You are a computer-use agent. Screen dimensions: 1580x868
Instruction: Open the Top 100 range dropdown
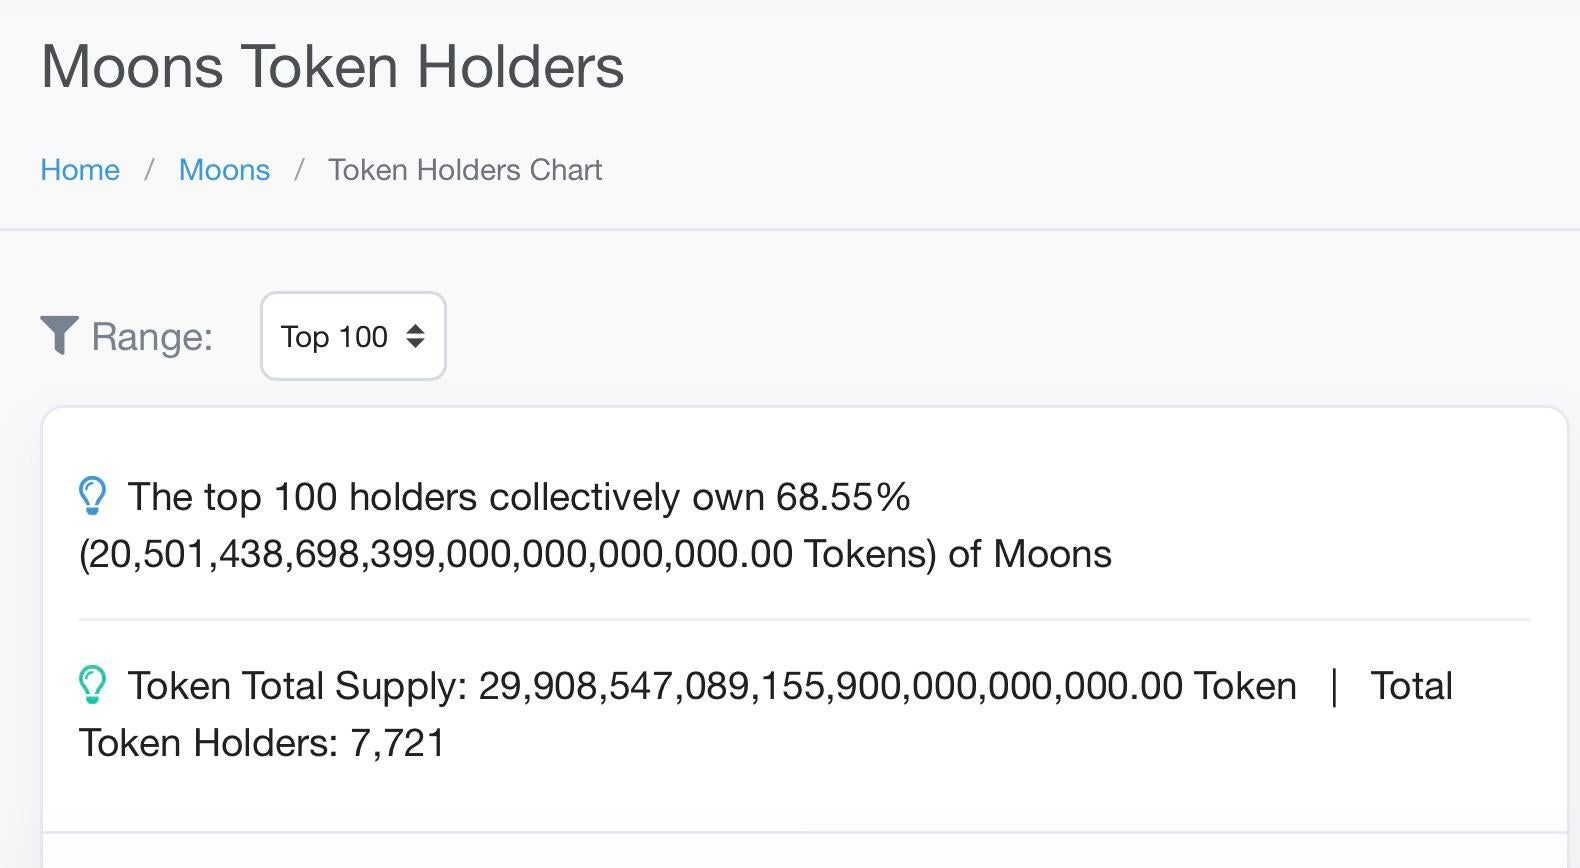352,337
